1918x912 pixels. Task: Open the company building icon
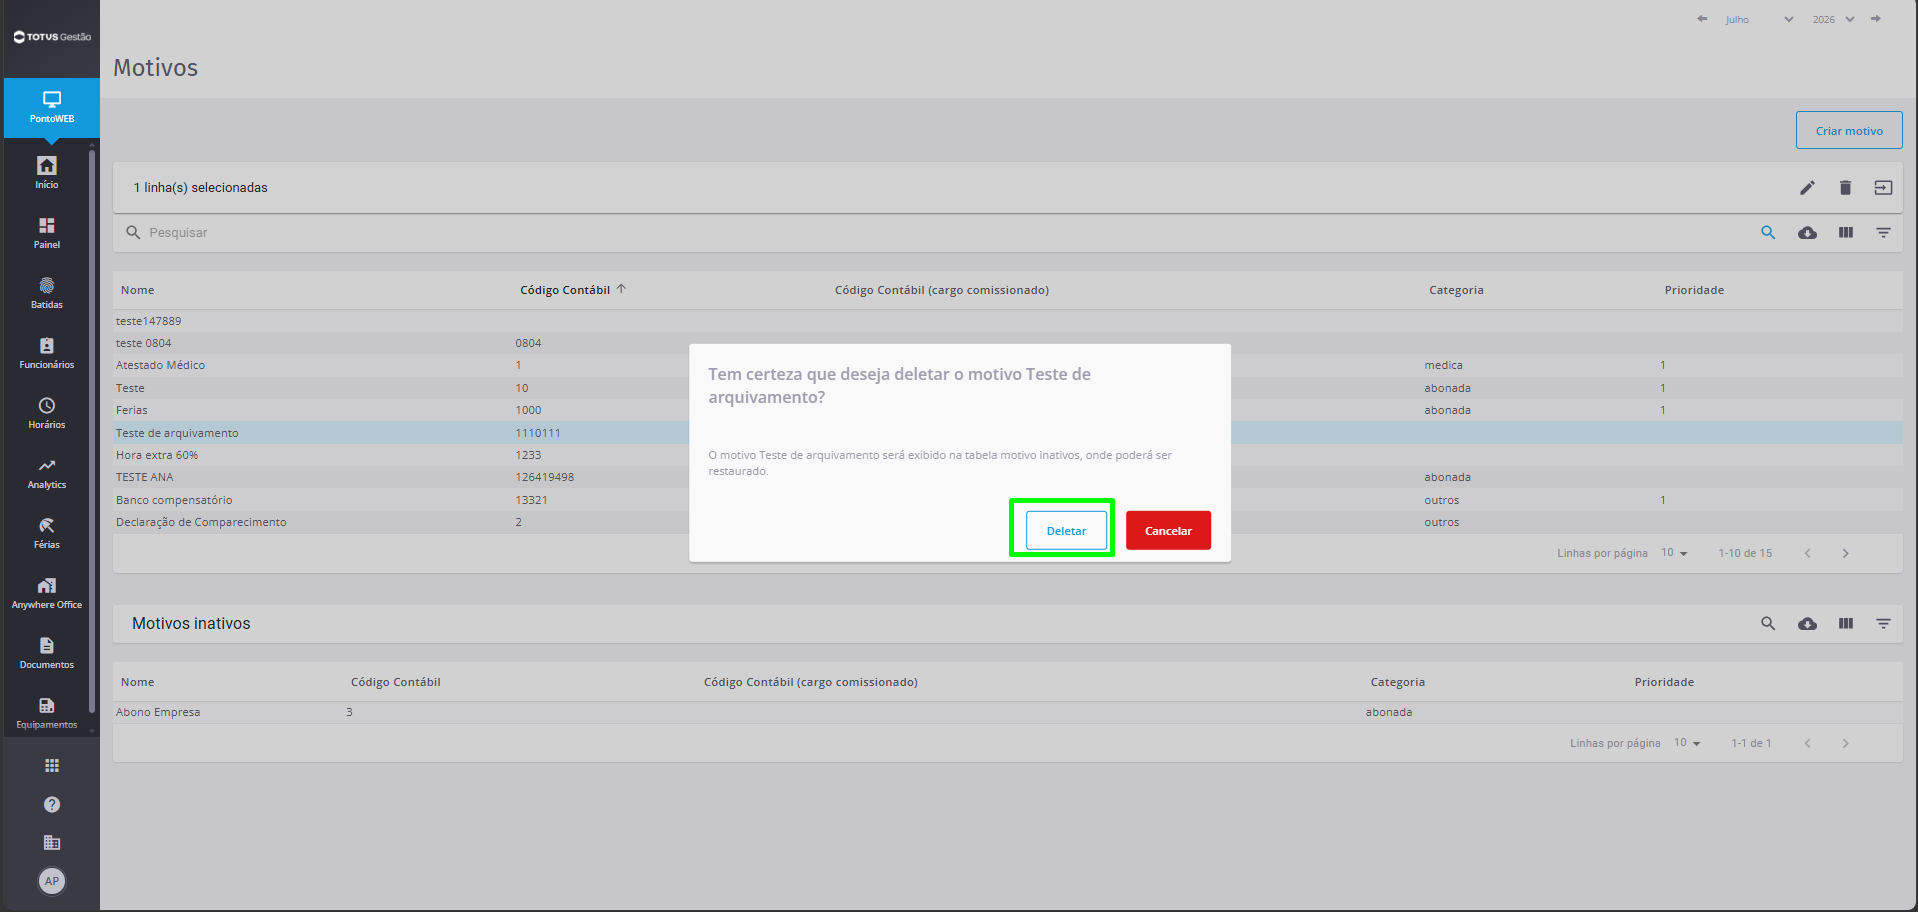pyautogui.click(x=52, y=843)
